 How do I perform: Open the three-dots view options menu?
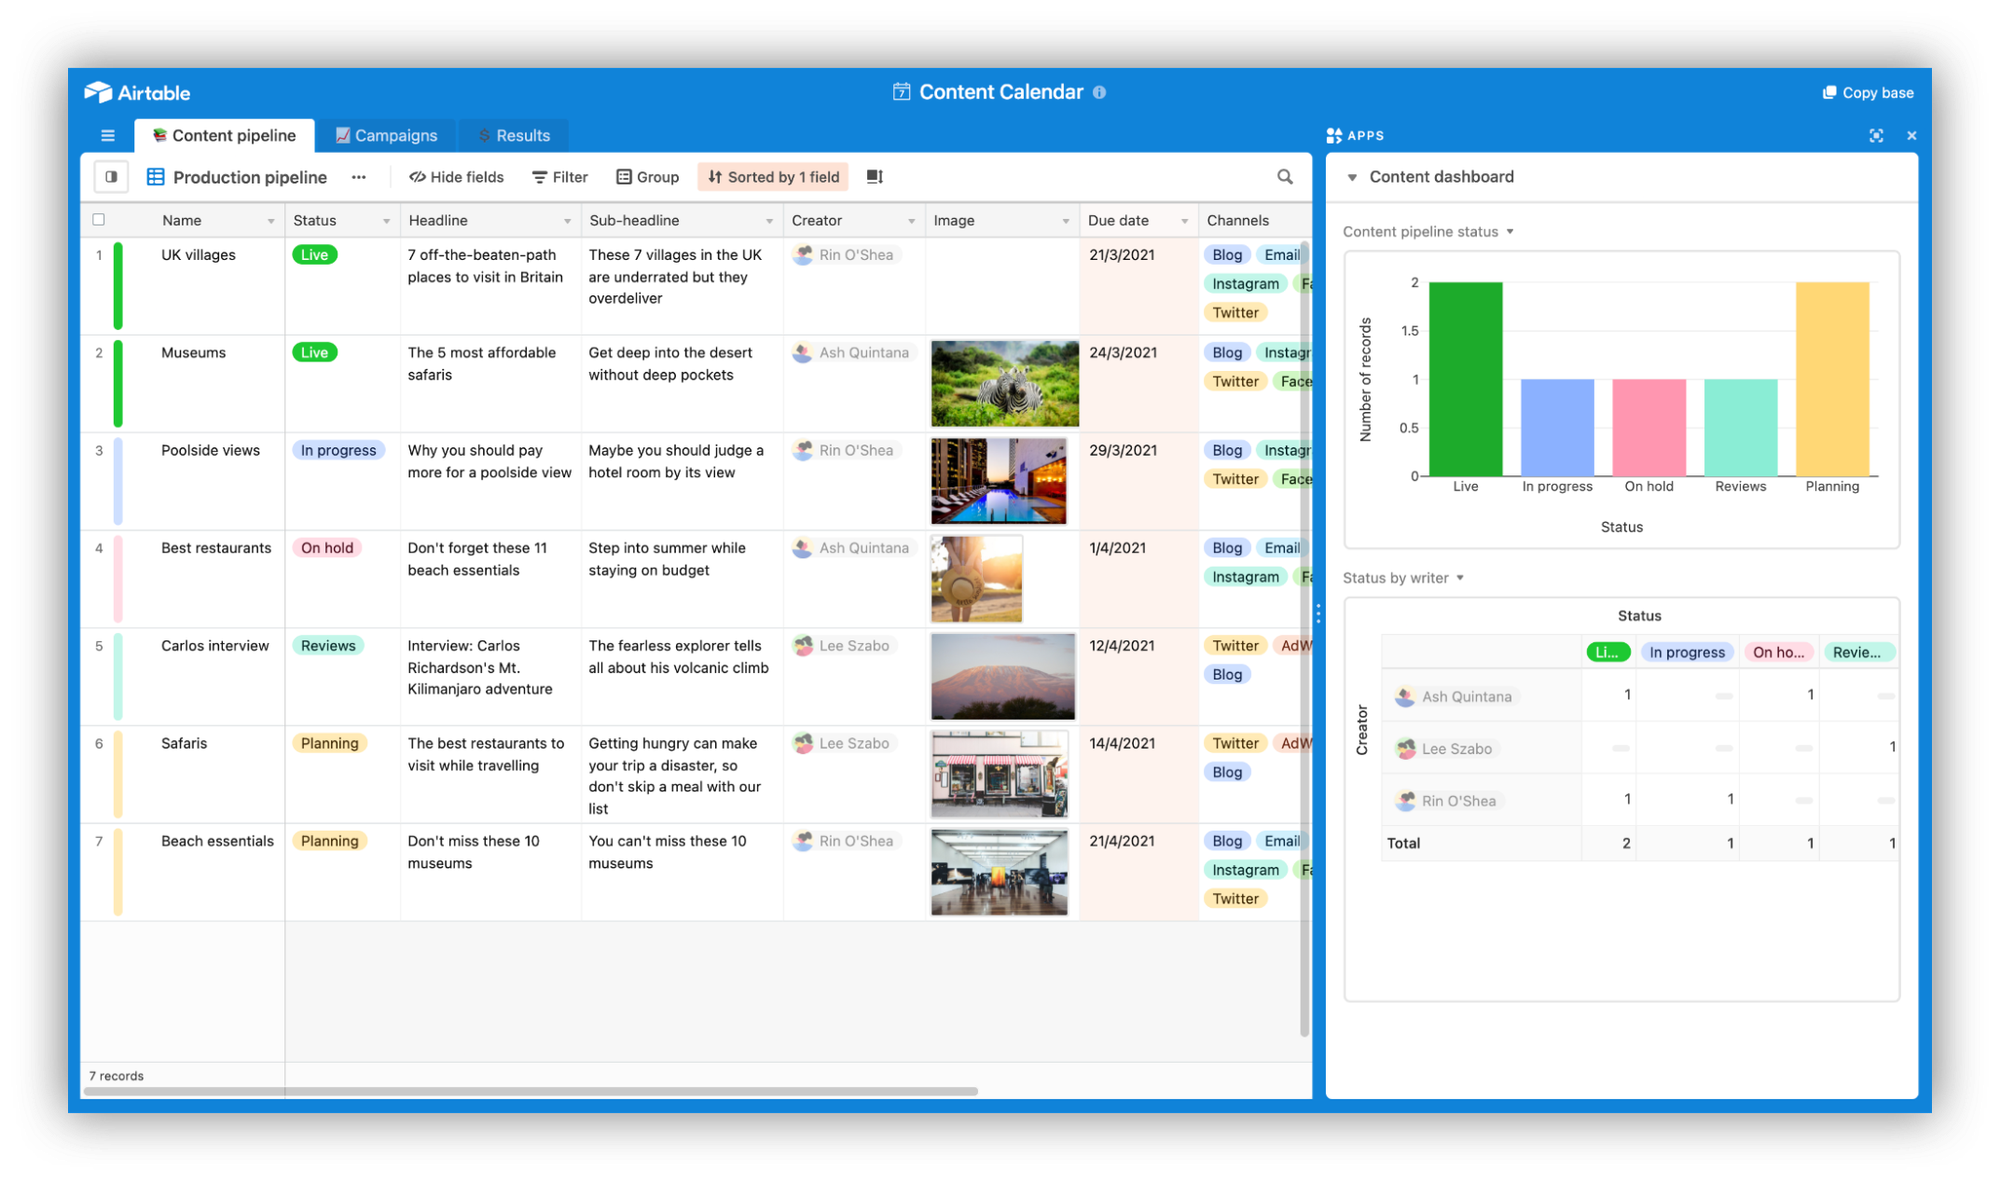pyautogui.click(x=359, y=177)
